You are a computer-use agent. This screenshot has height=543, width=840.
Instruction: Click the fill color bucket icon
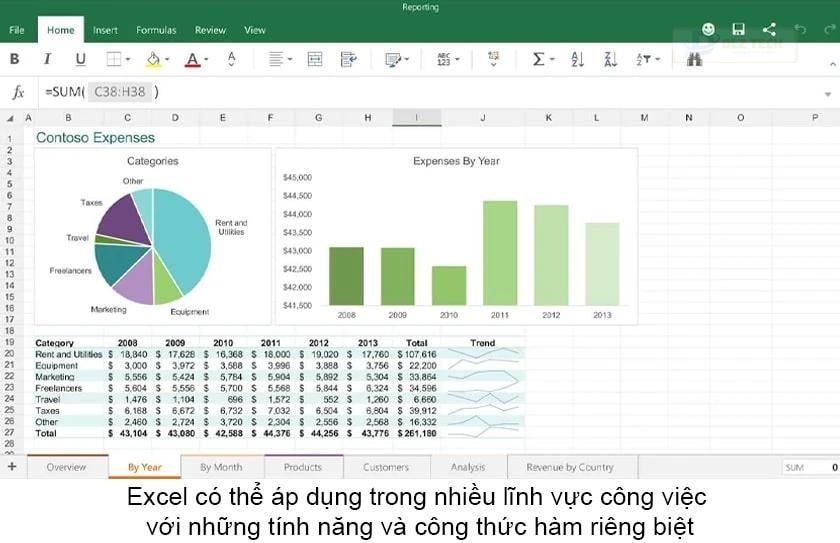pyautogui.click(x=153, y=59)
